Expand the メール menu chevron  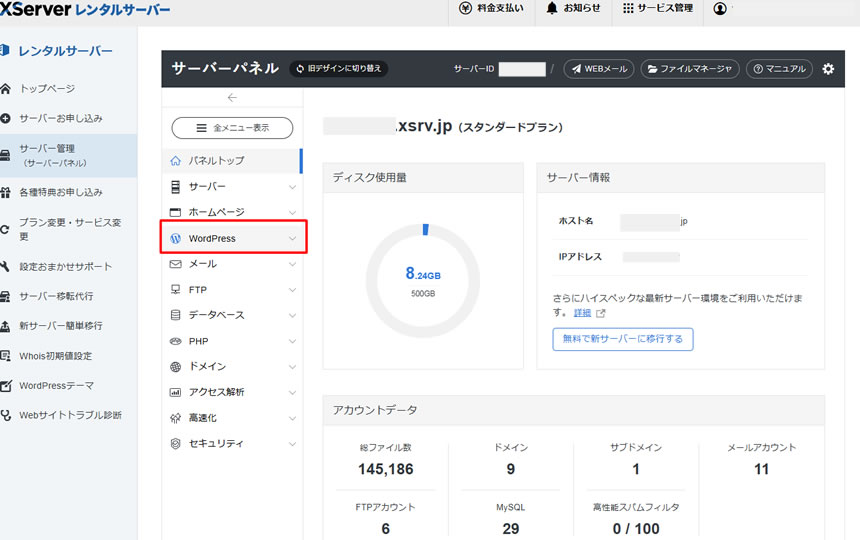pos(292,264)
